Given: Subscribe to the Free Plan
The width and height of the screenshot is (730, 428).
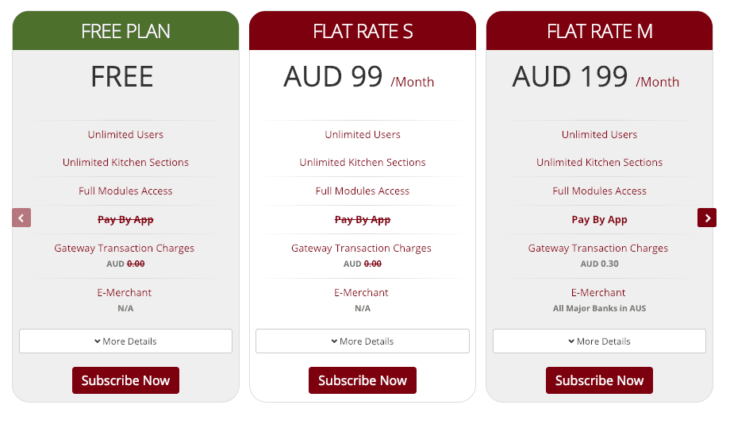Looking at the screenshot, I should click(125, 380).
